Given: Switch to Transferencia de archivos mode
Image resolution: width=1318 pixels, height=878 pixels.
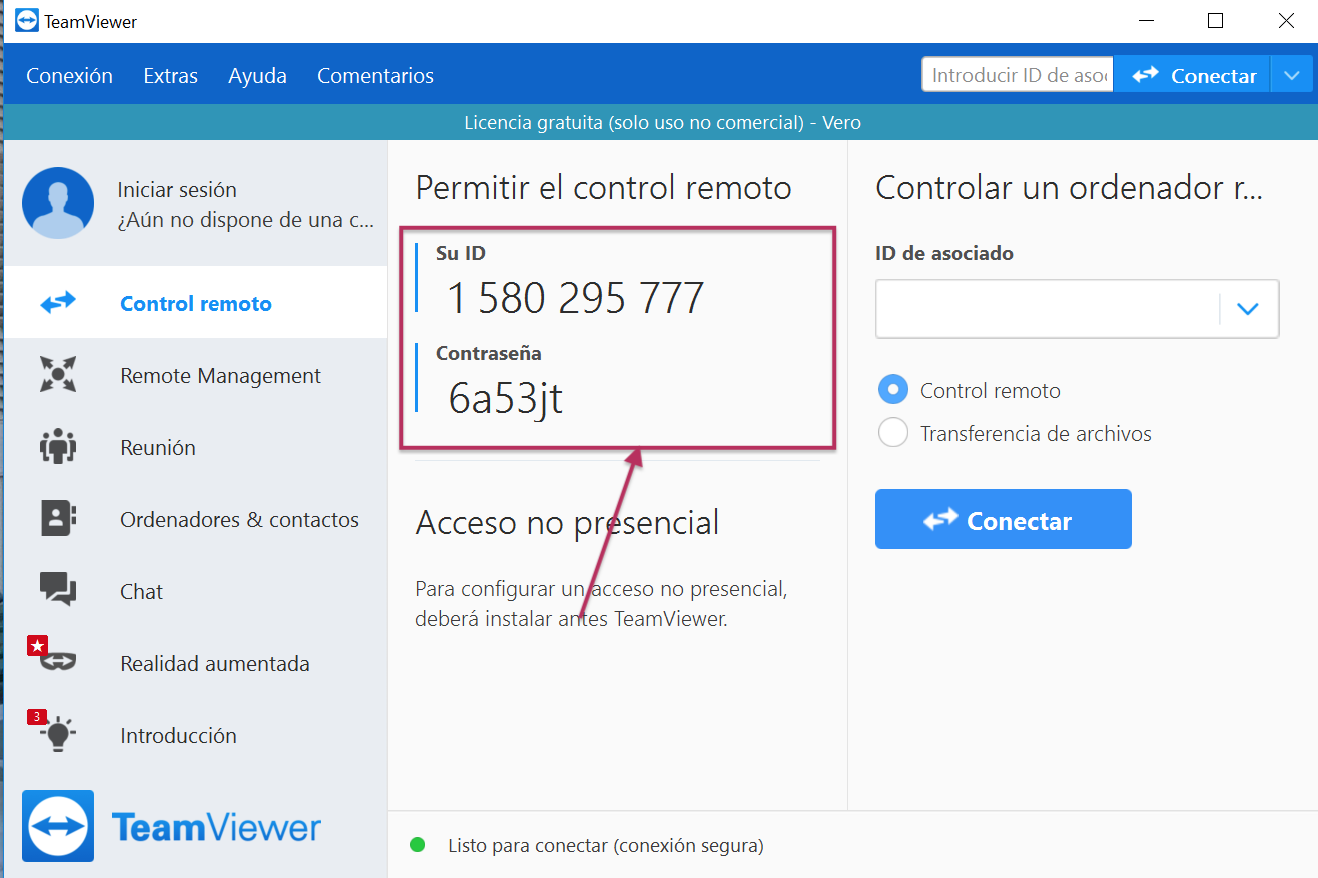Looking at the screenshot, I should pyautogui.click(x=892, y=433).
